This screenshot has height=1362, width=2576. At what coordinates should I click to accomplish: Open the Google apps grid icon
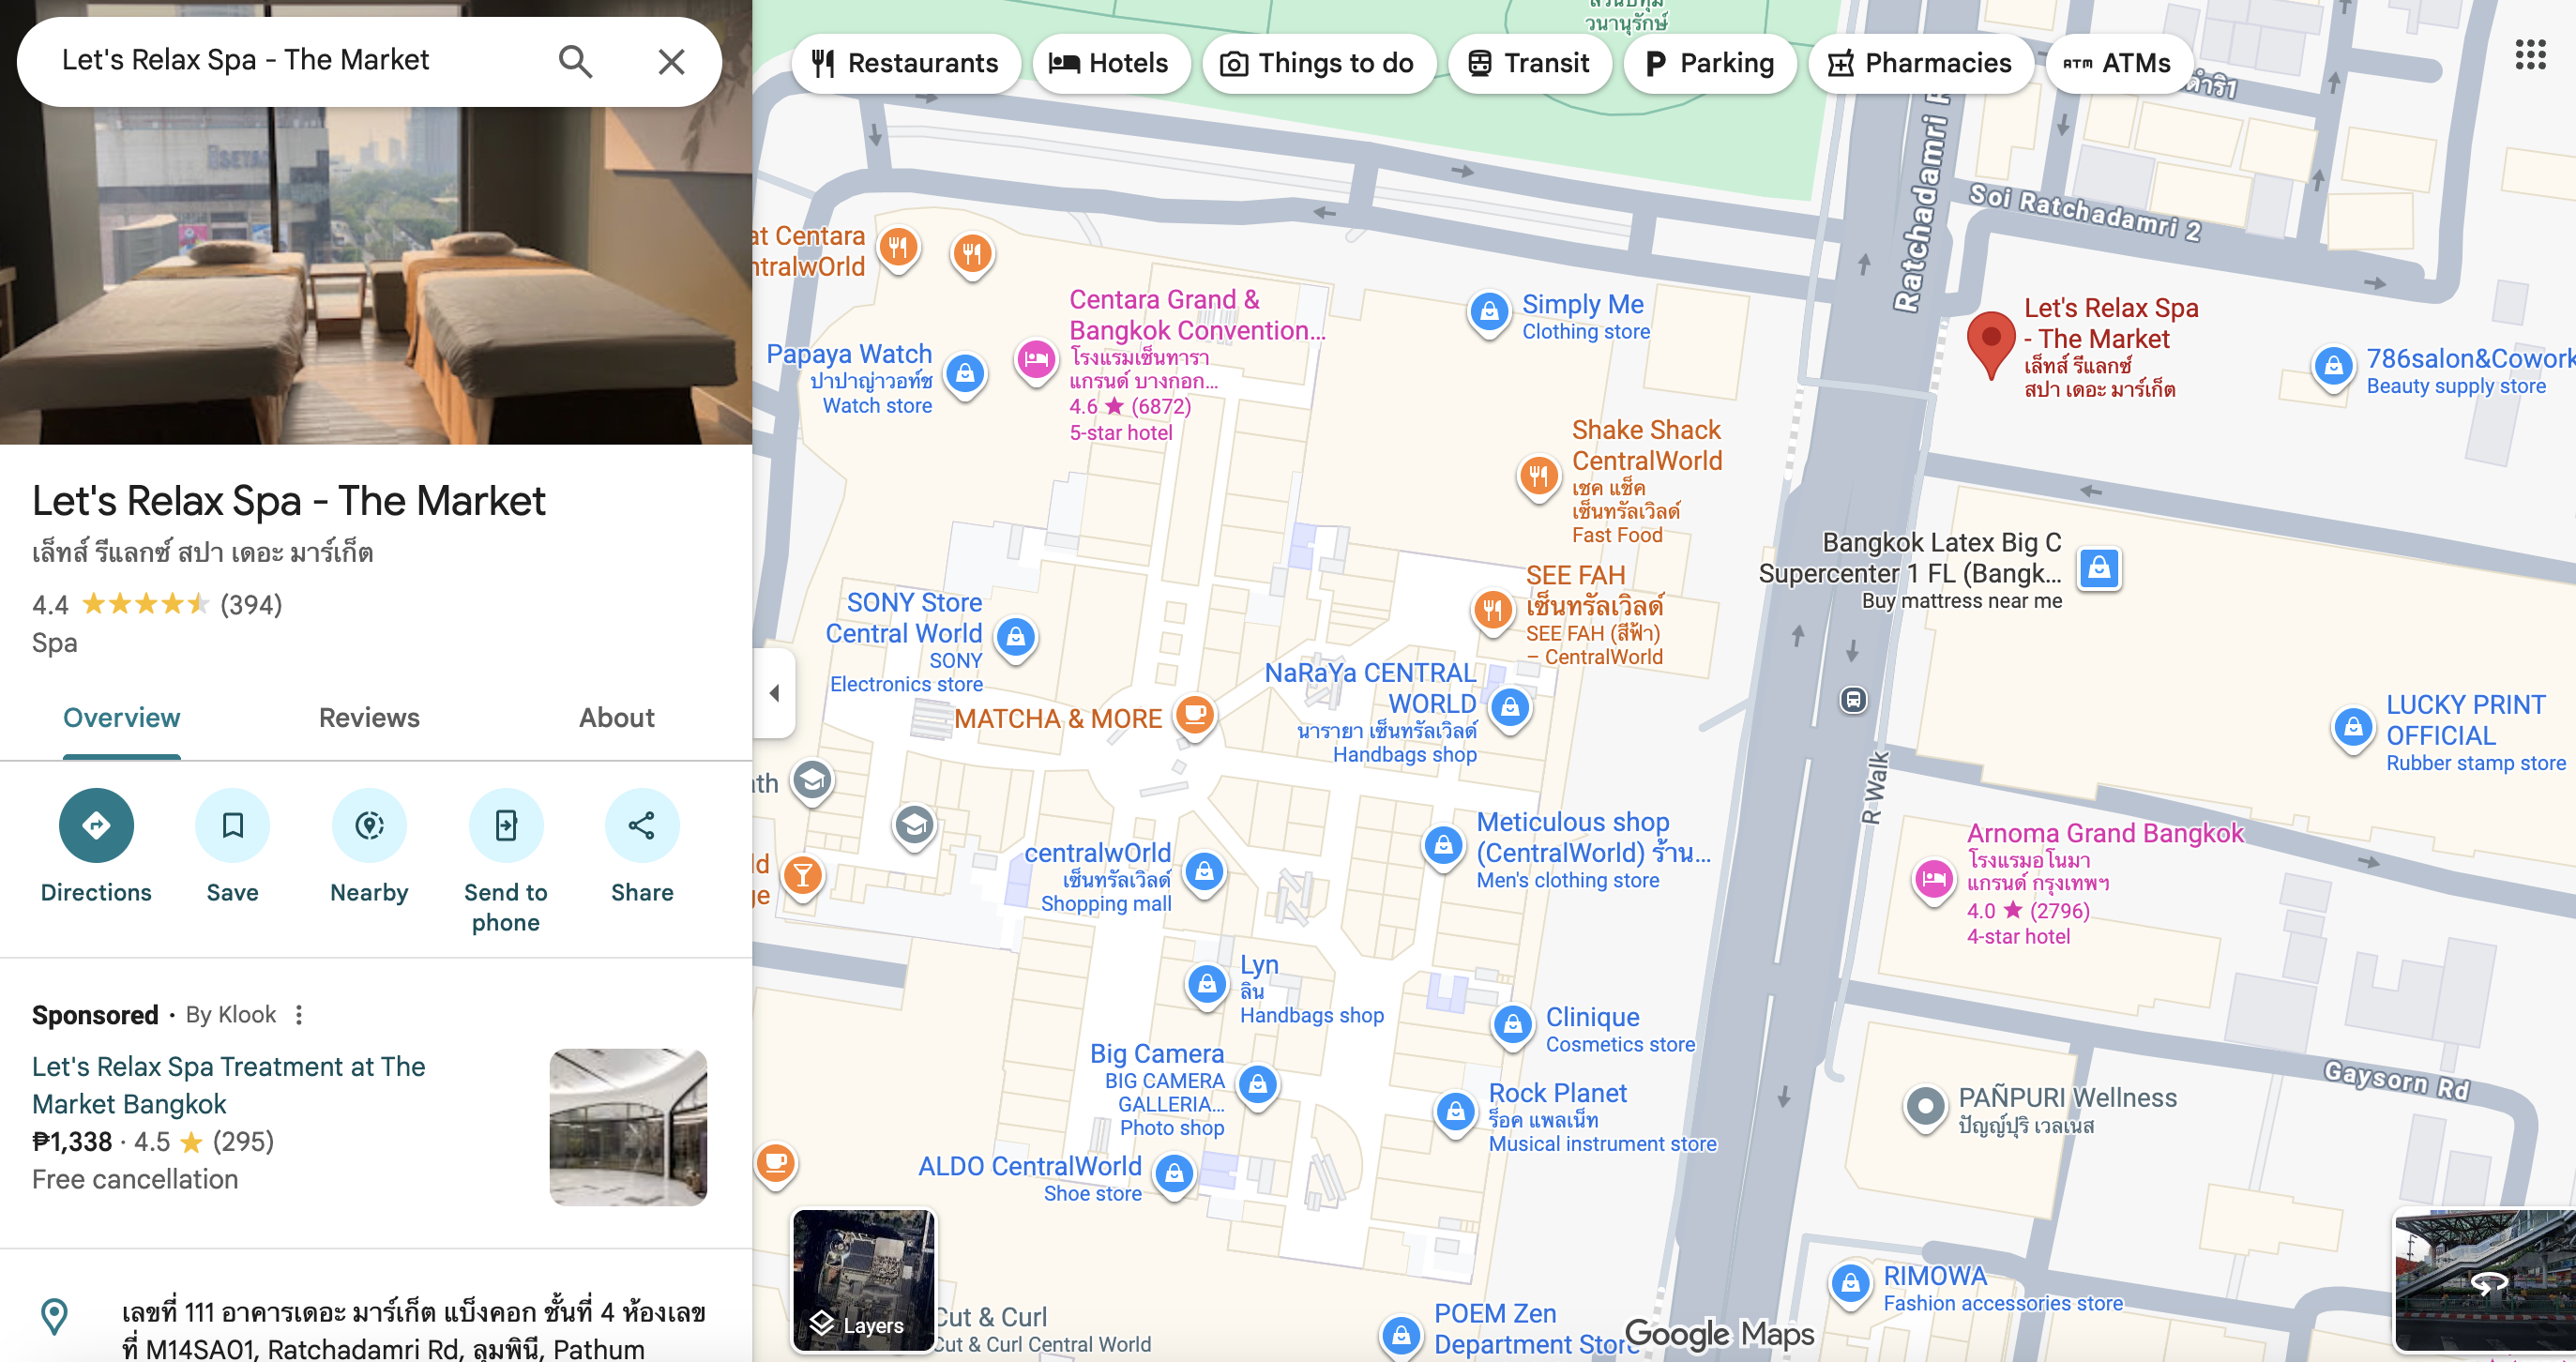pyautogui.click(x=2530, y=55)
